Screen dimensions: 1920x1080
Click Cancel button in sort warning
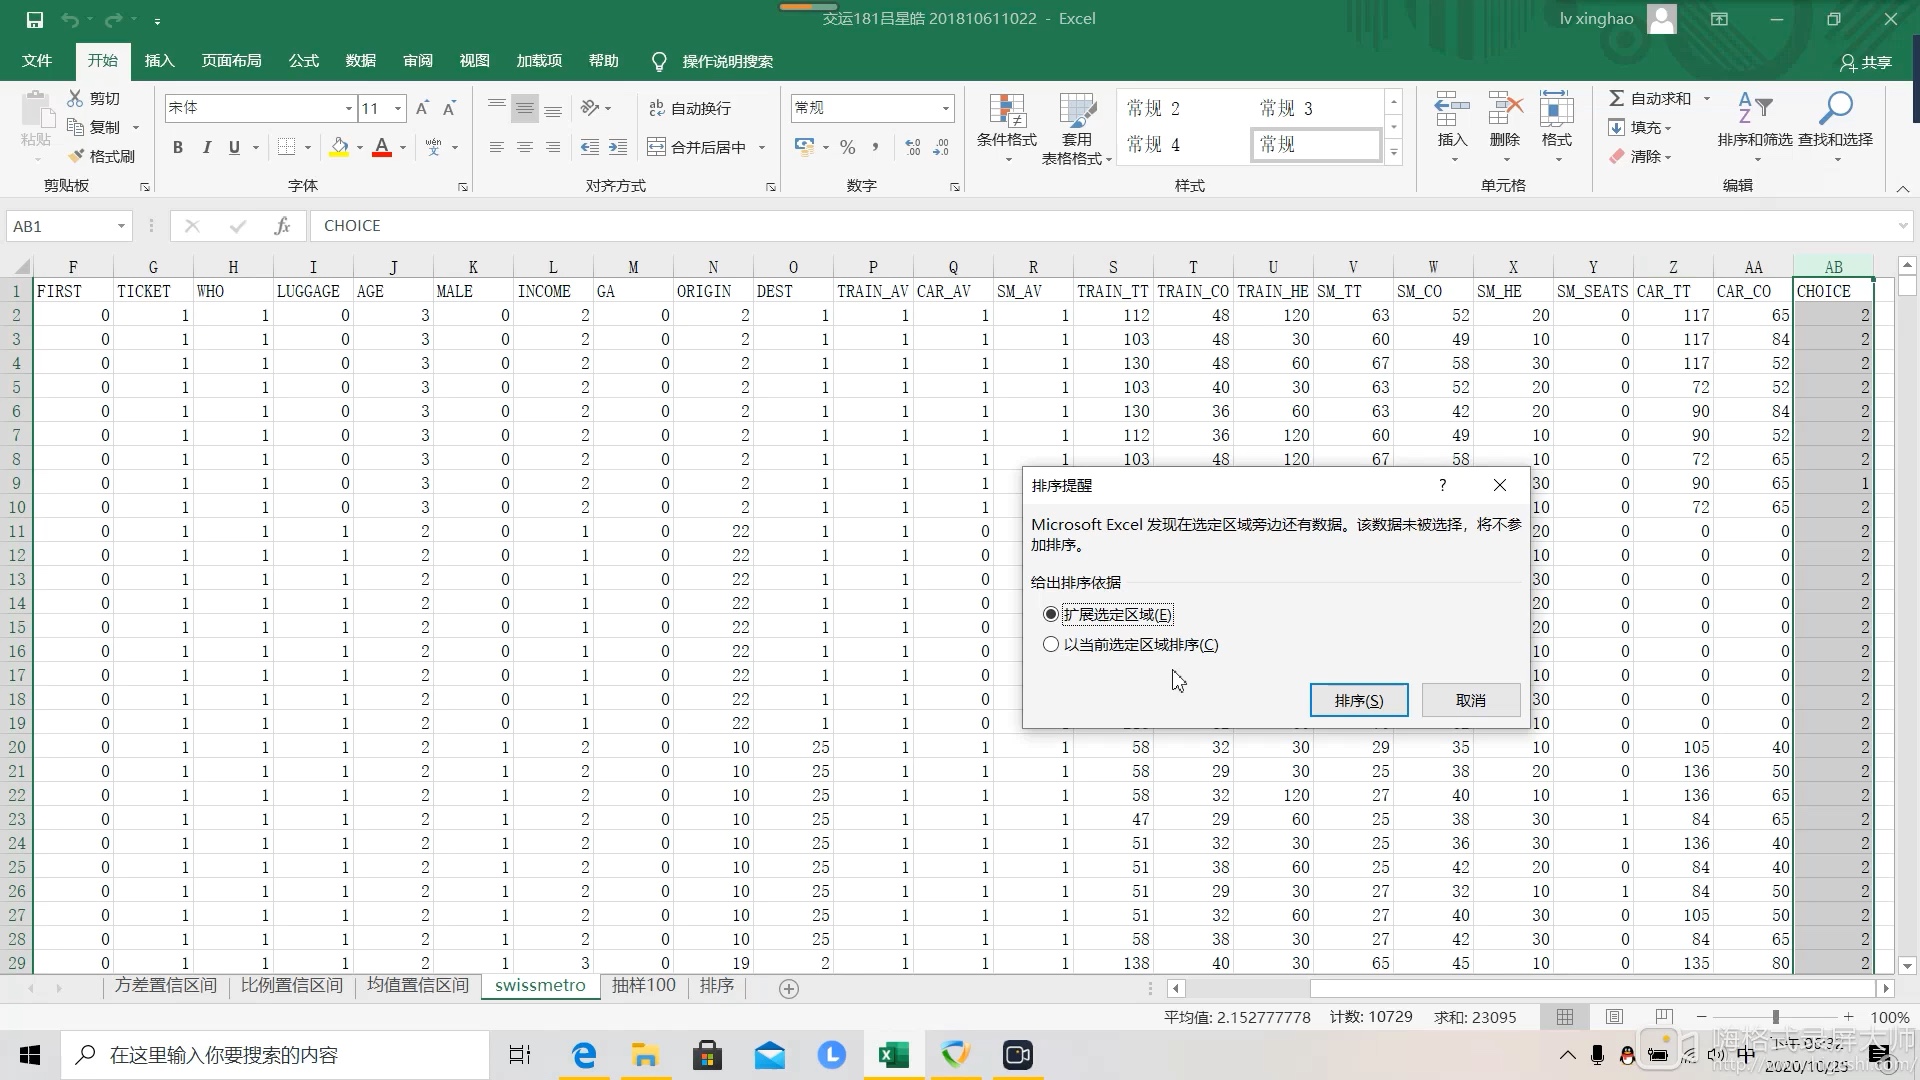(1470, 700)
